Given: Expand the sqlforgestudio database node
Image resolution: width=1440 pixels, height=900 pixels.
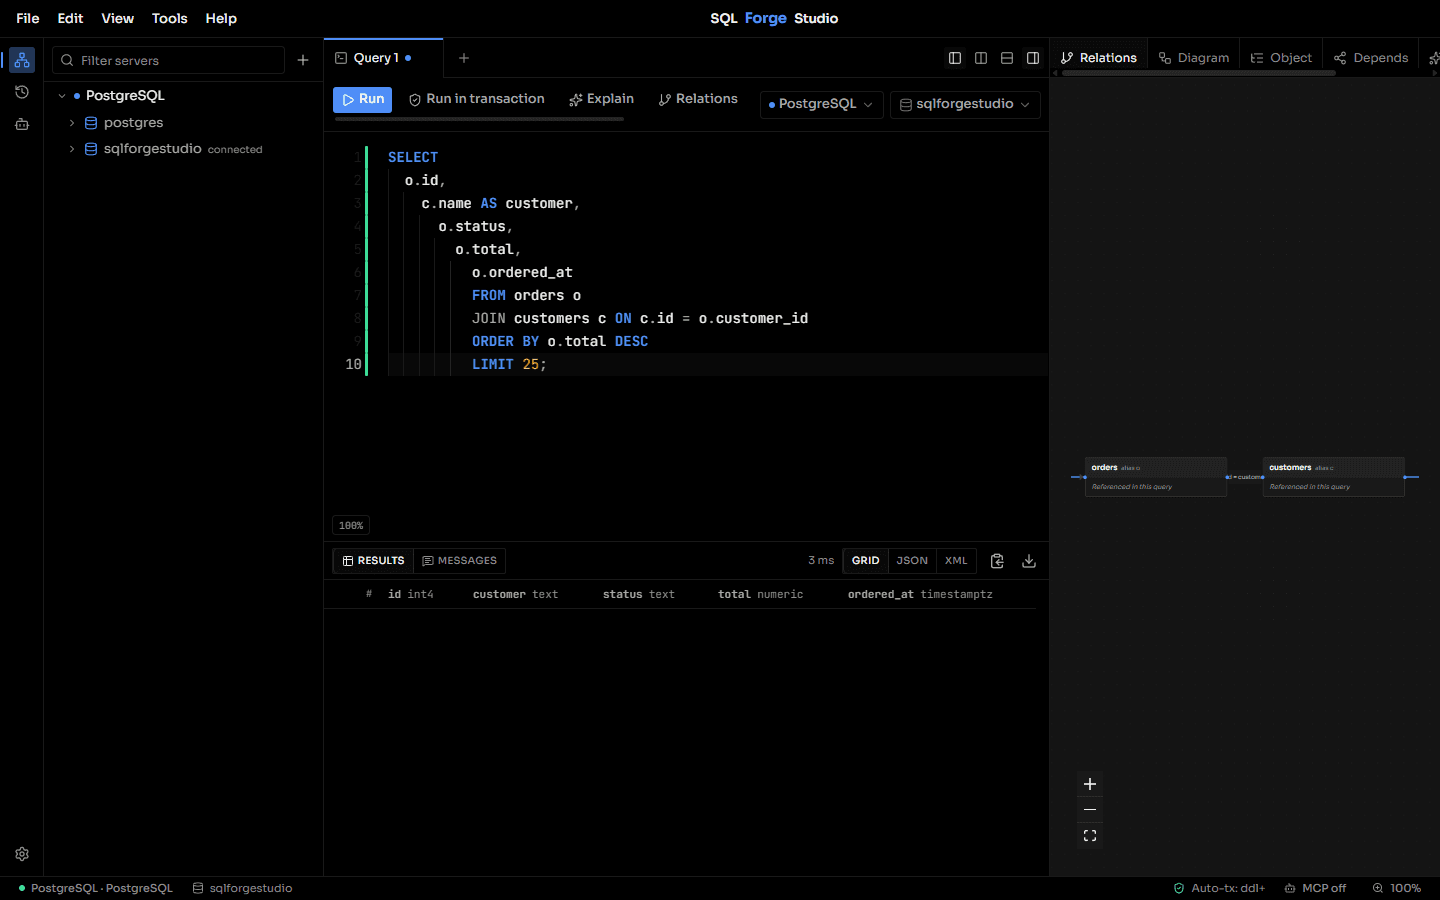Looking at the screenshot, I should pos(72,149).
